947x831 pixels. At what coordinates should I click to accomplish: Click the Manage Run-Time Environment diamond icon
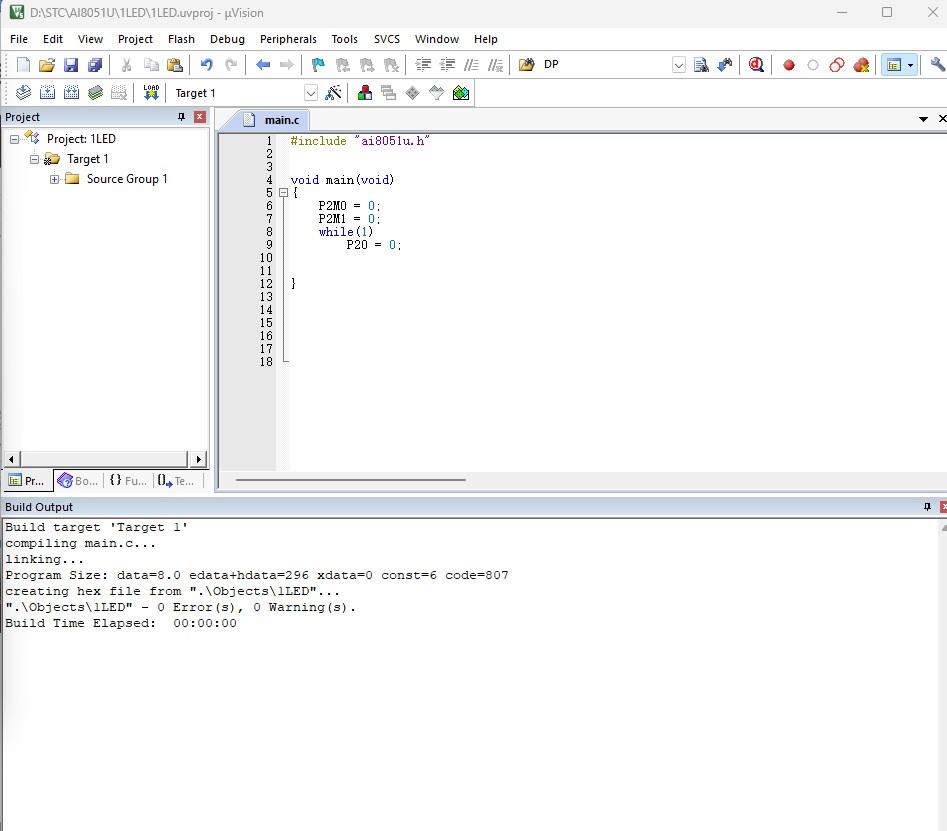413,92
